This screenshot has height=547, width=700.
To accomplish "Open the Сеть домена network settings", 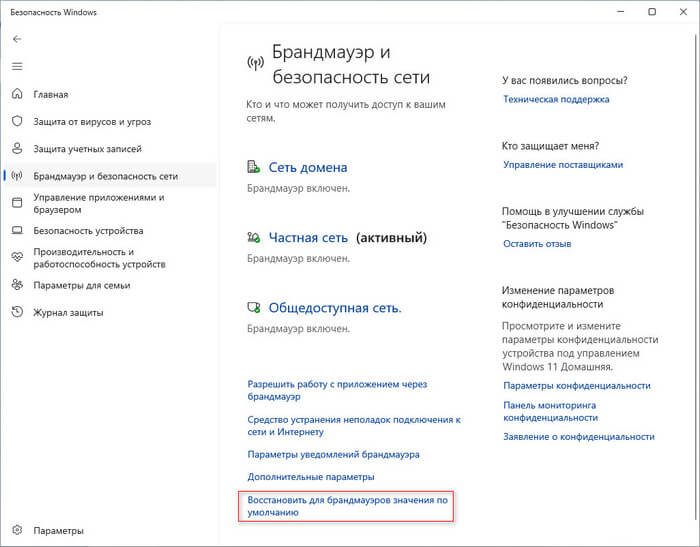I will pos(308,168).
